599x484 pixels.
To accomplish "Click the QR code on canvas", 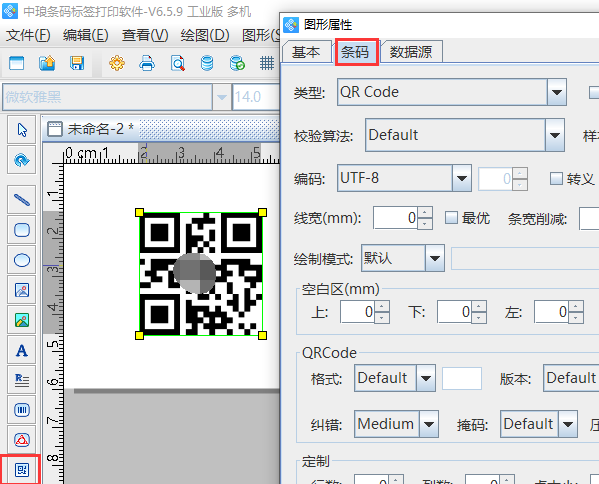I will pyautogui.click(x=201, y=274).
